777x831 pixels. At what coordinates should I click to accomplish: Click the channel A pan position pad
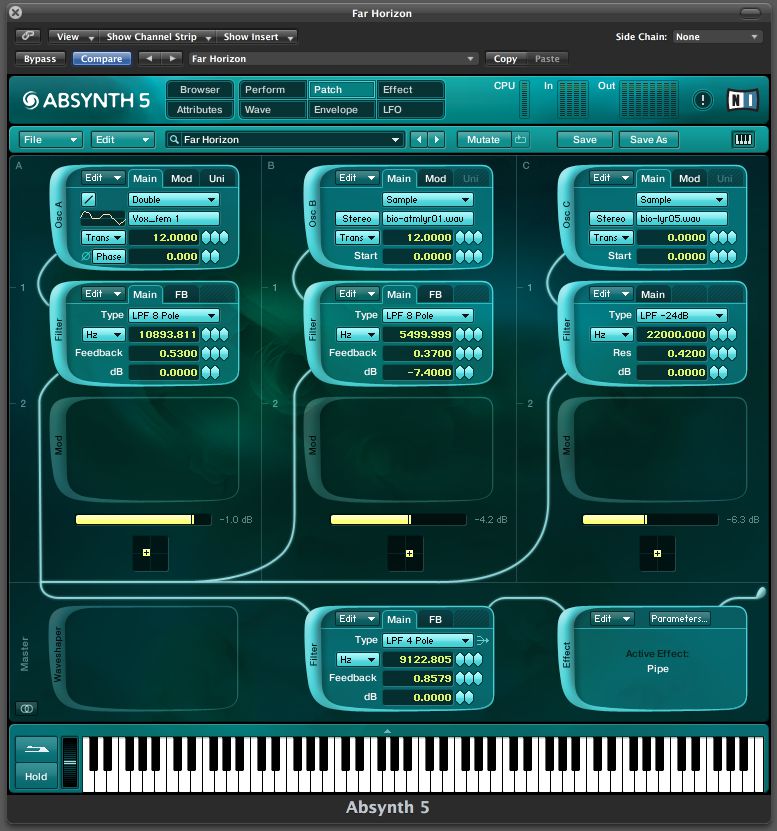pyautogui.click(x=151, y=553)
